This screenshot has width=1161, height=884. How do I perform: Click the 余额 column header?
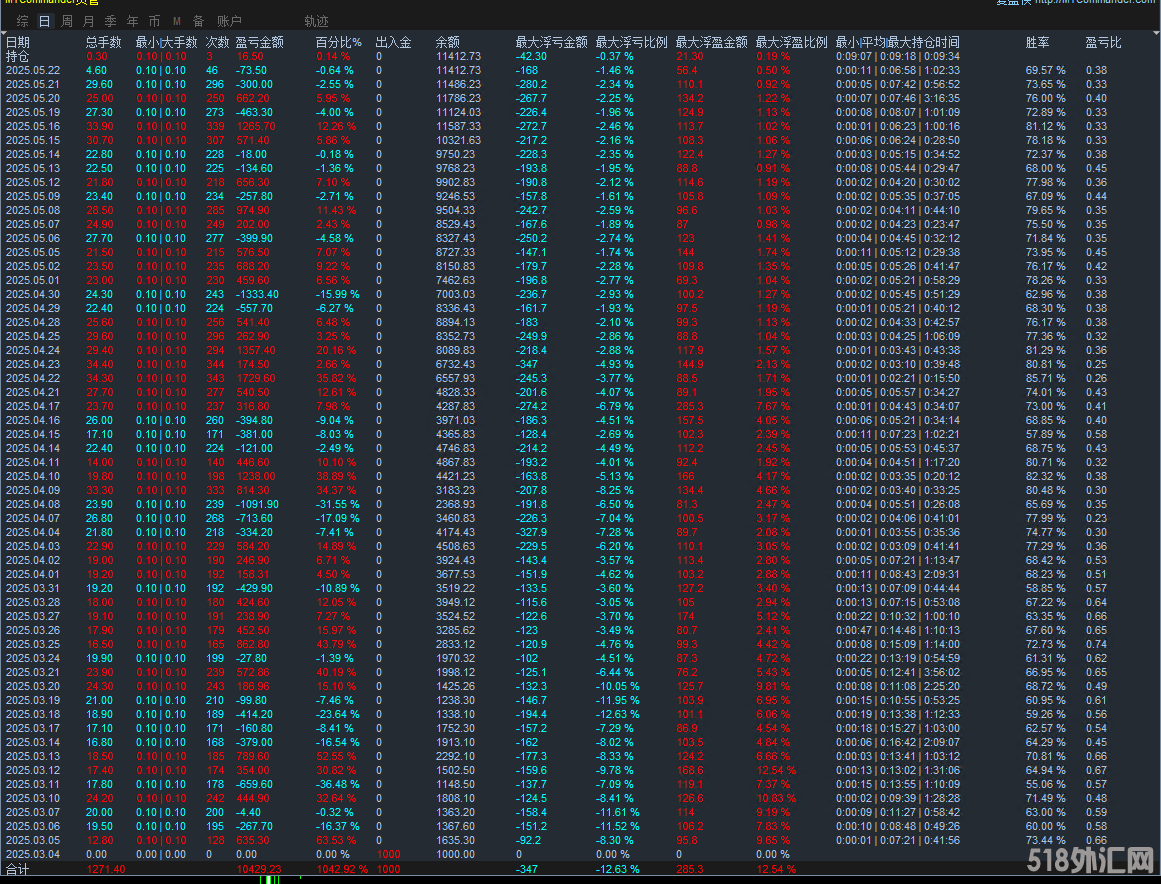coord(448,43)
